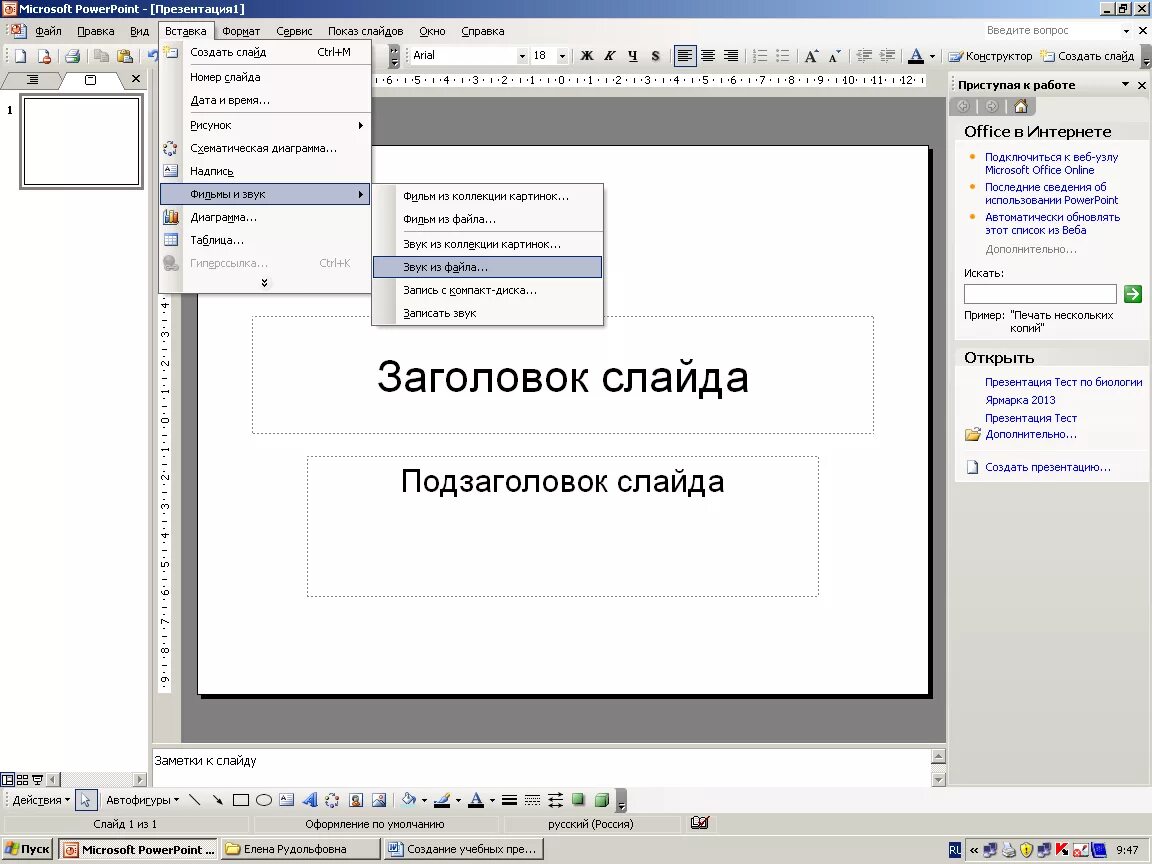Image resolution: width=1152 pixels, height=864 pixels.
Task: Click the slide thumbnail in the left pane
Action: pos(80,141)
